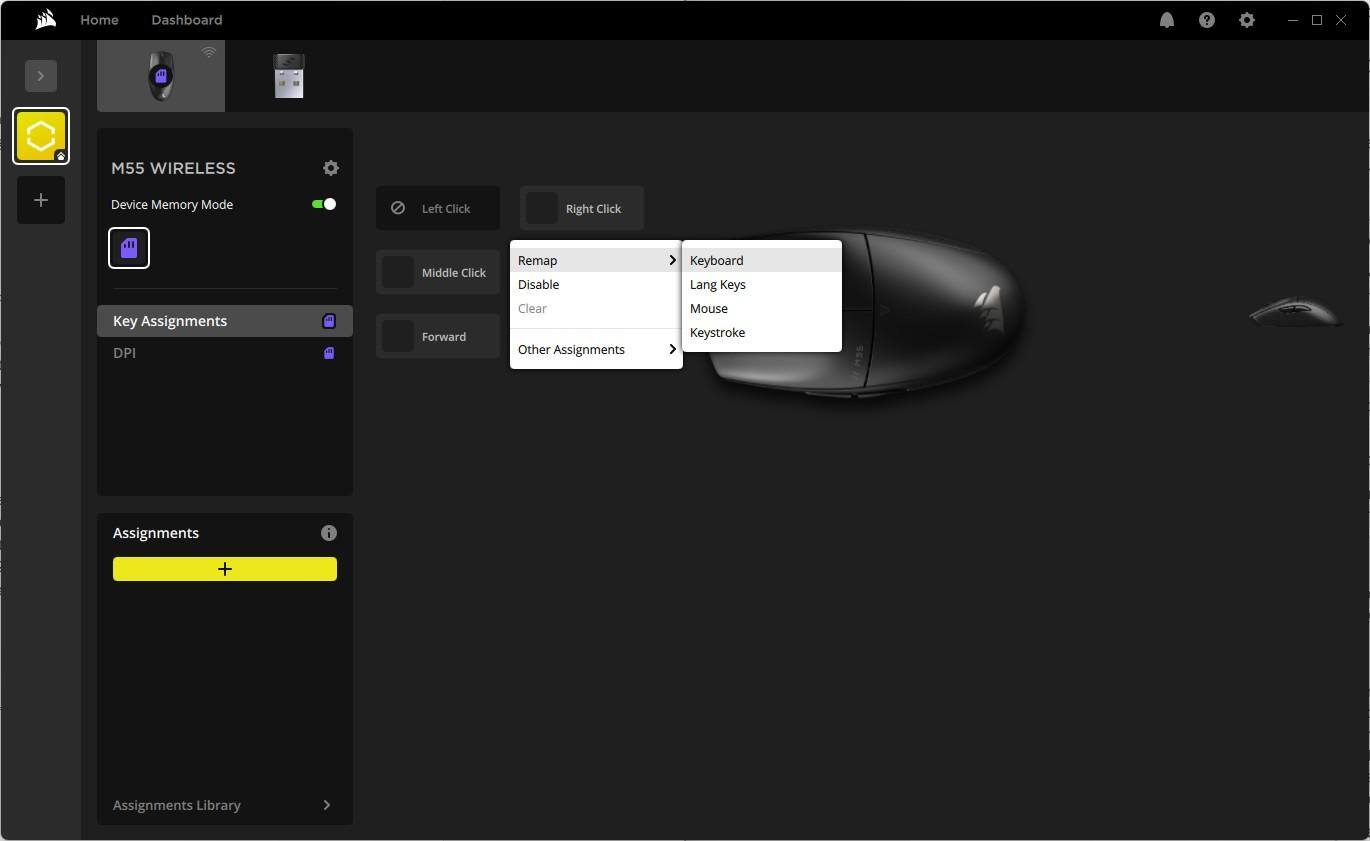Add a new profile with plus icon
The image size is (1370, 841).
[41, 200]
